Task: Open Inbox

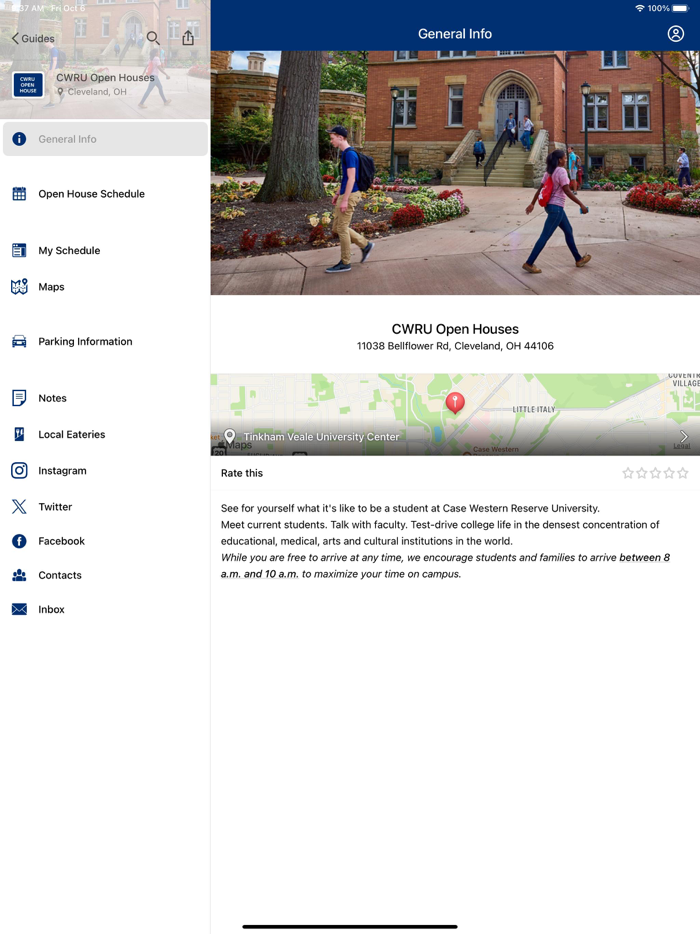Action: tap(105, 609)
